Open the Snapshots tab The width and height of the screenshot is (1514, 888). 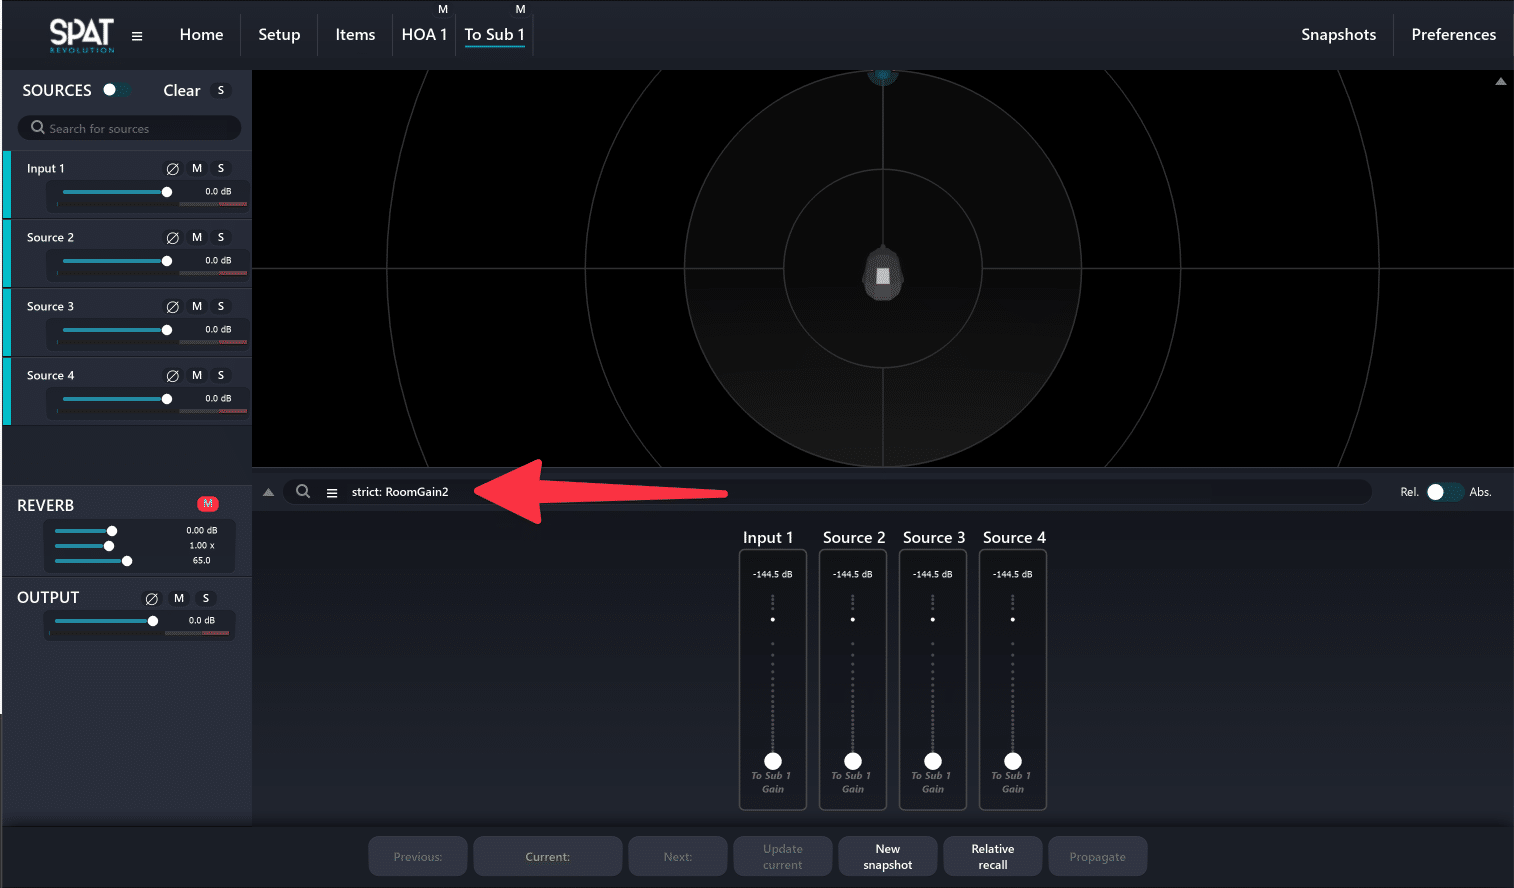[x=1338, y=35]
